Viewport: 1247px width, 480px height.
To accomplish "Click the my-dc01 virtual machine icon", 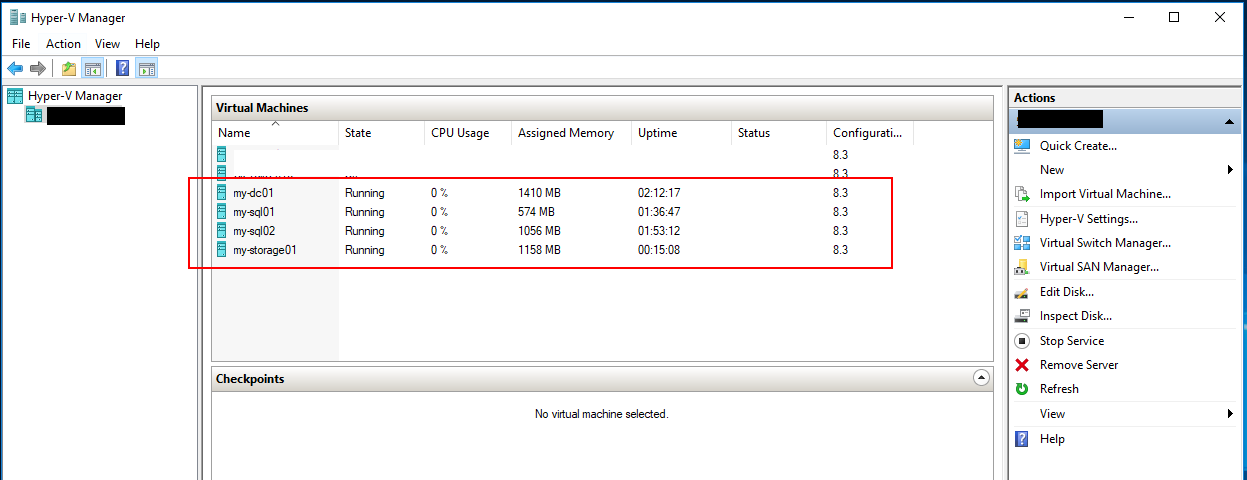I will click(x=222, y=193).
